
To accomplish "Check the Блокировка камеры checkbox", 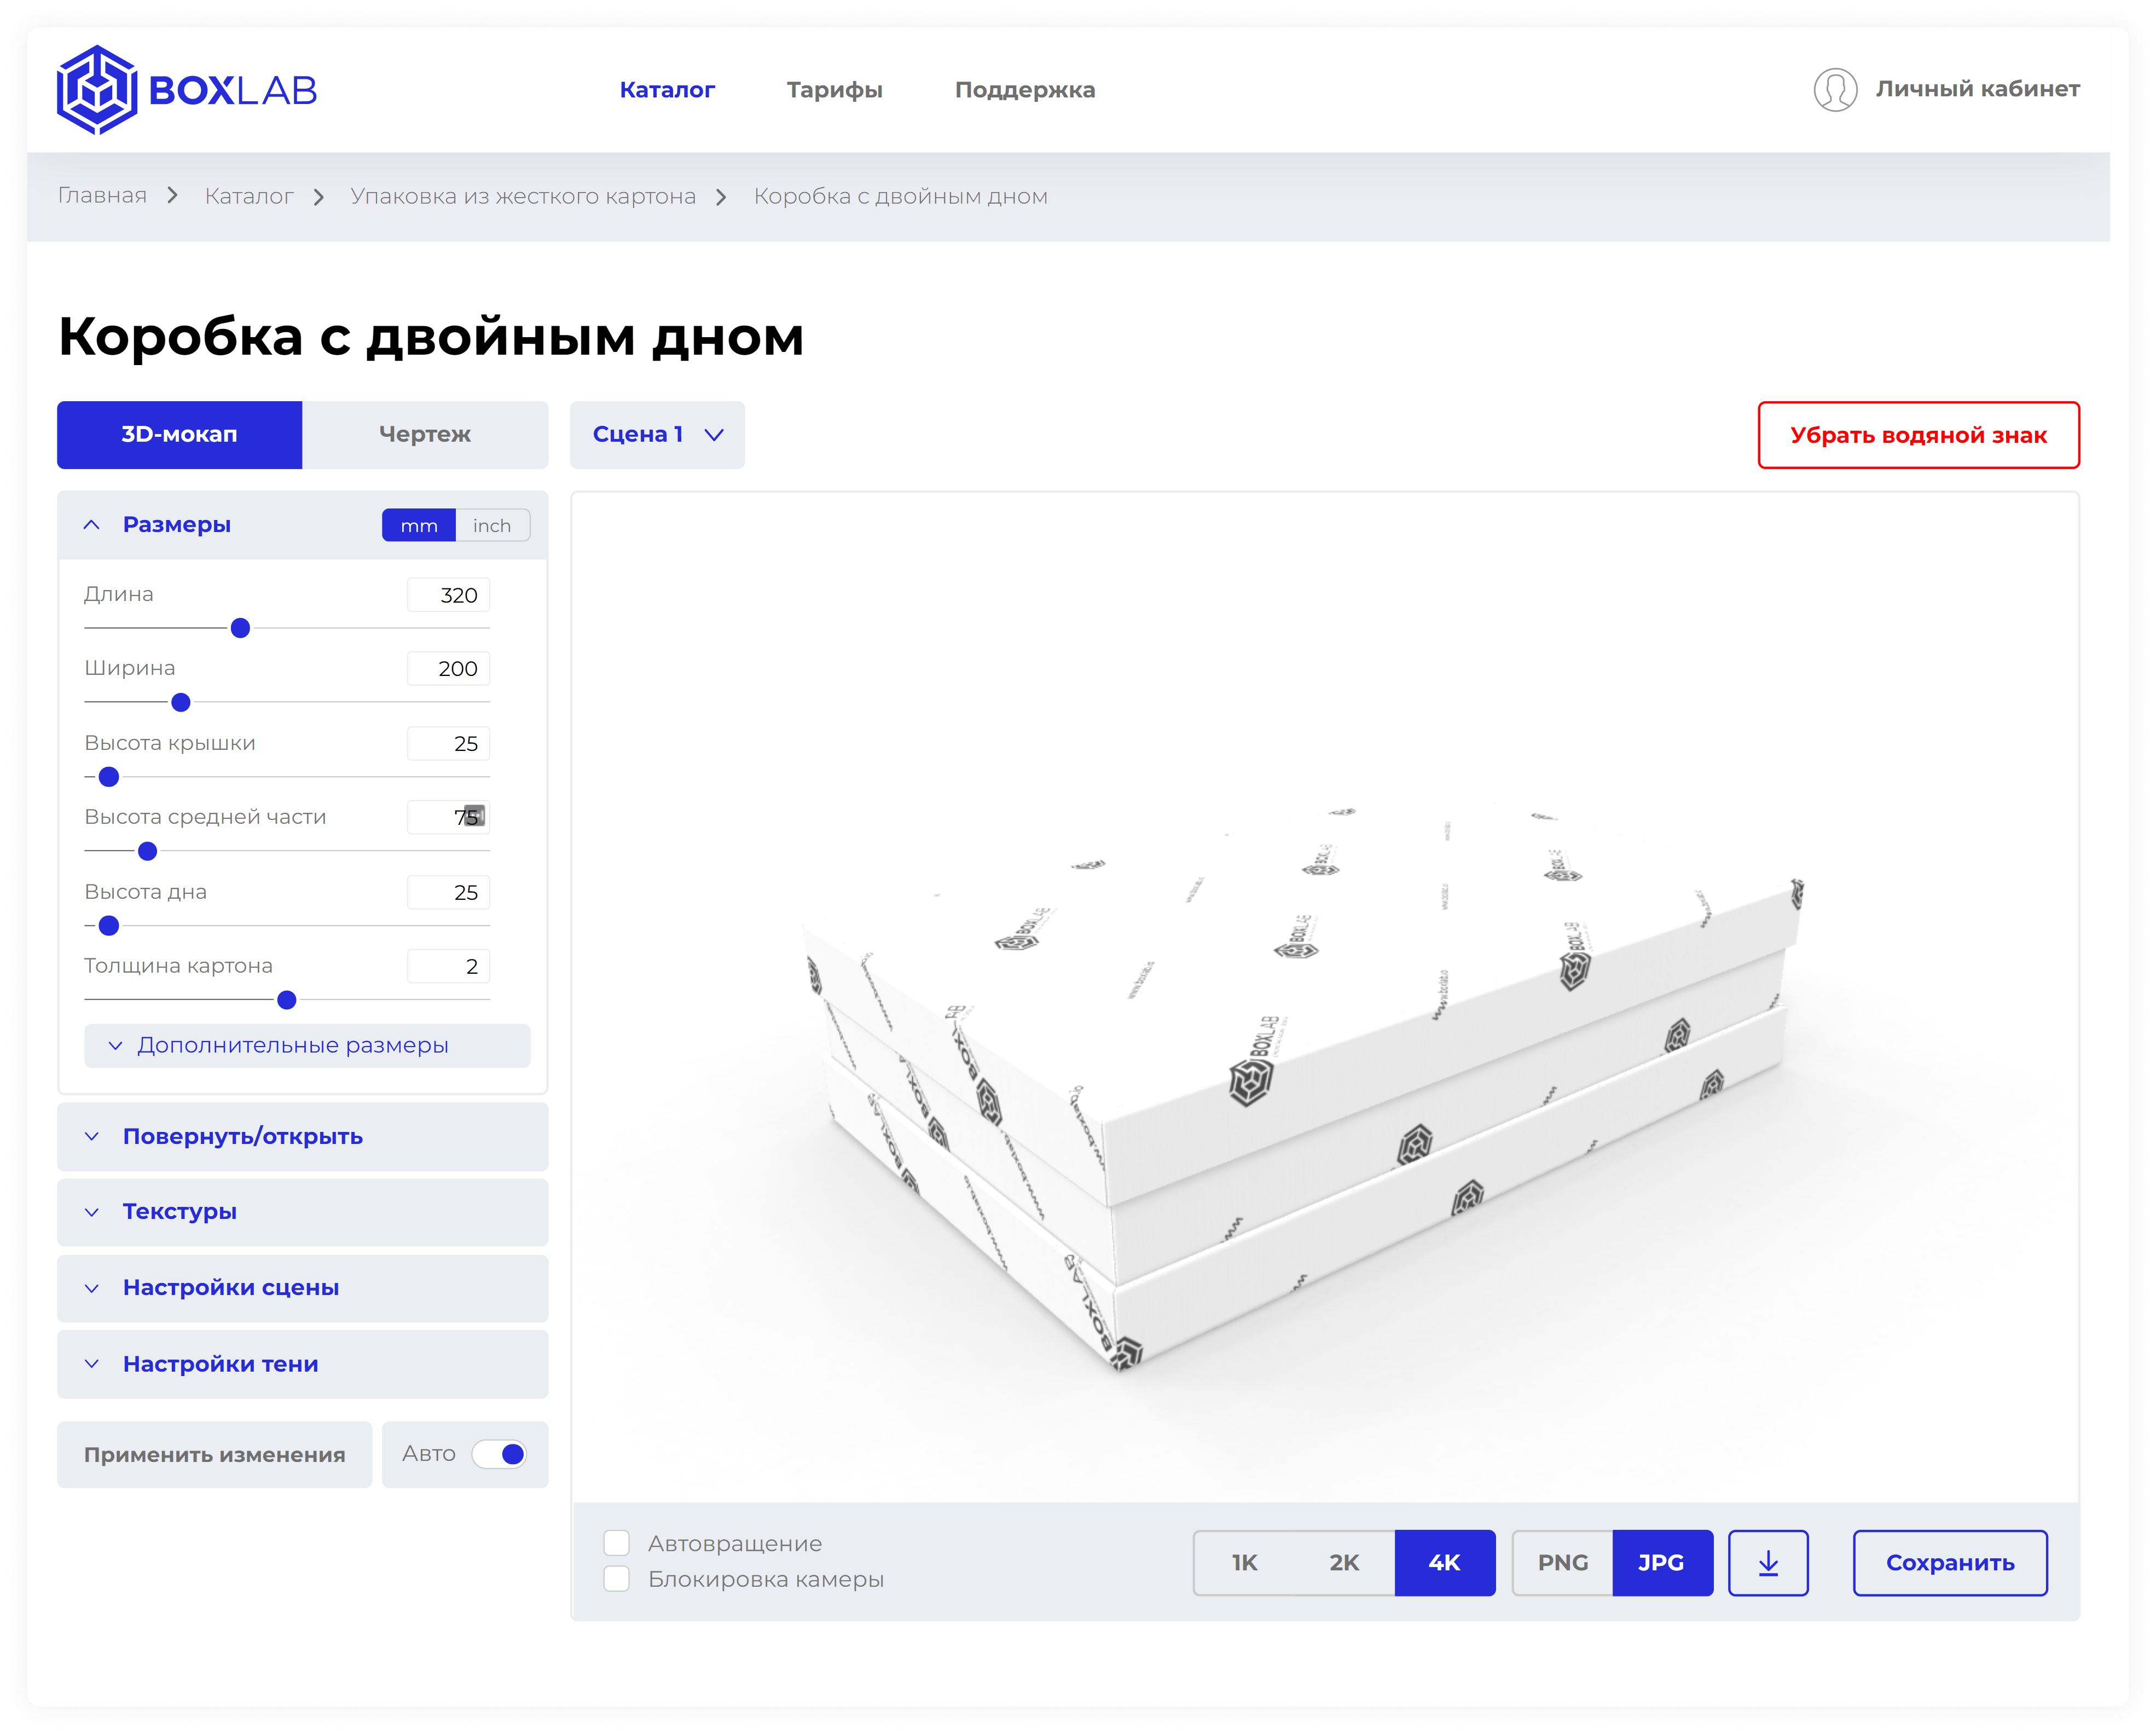I will point(617,1579).
